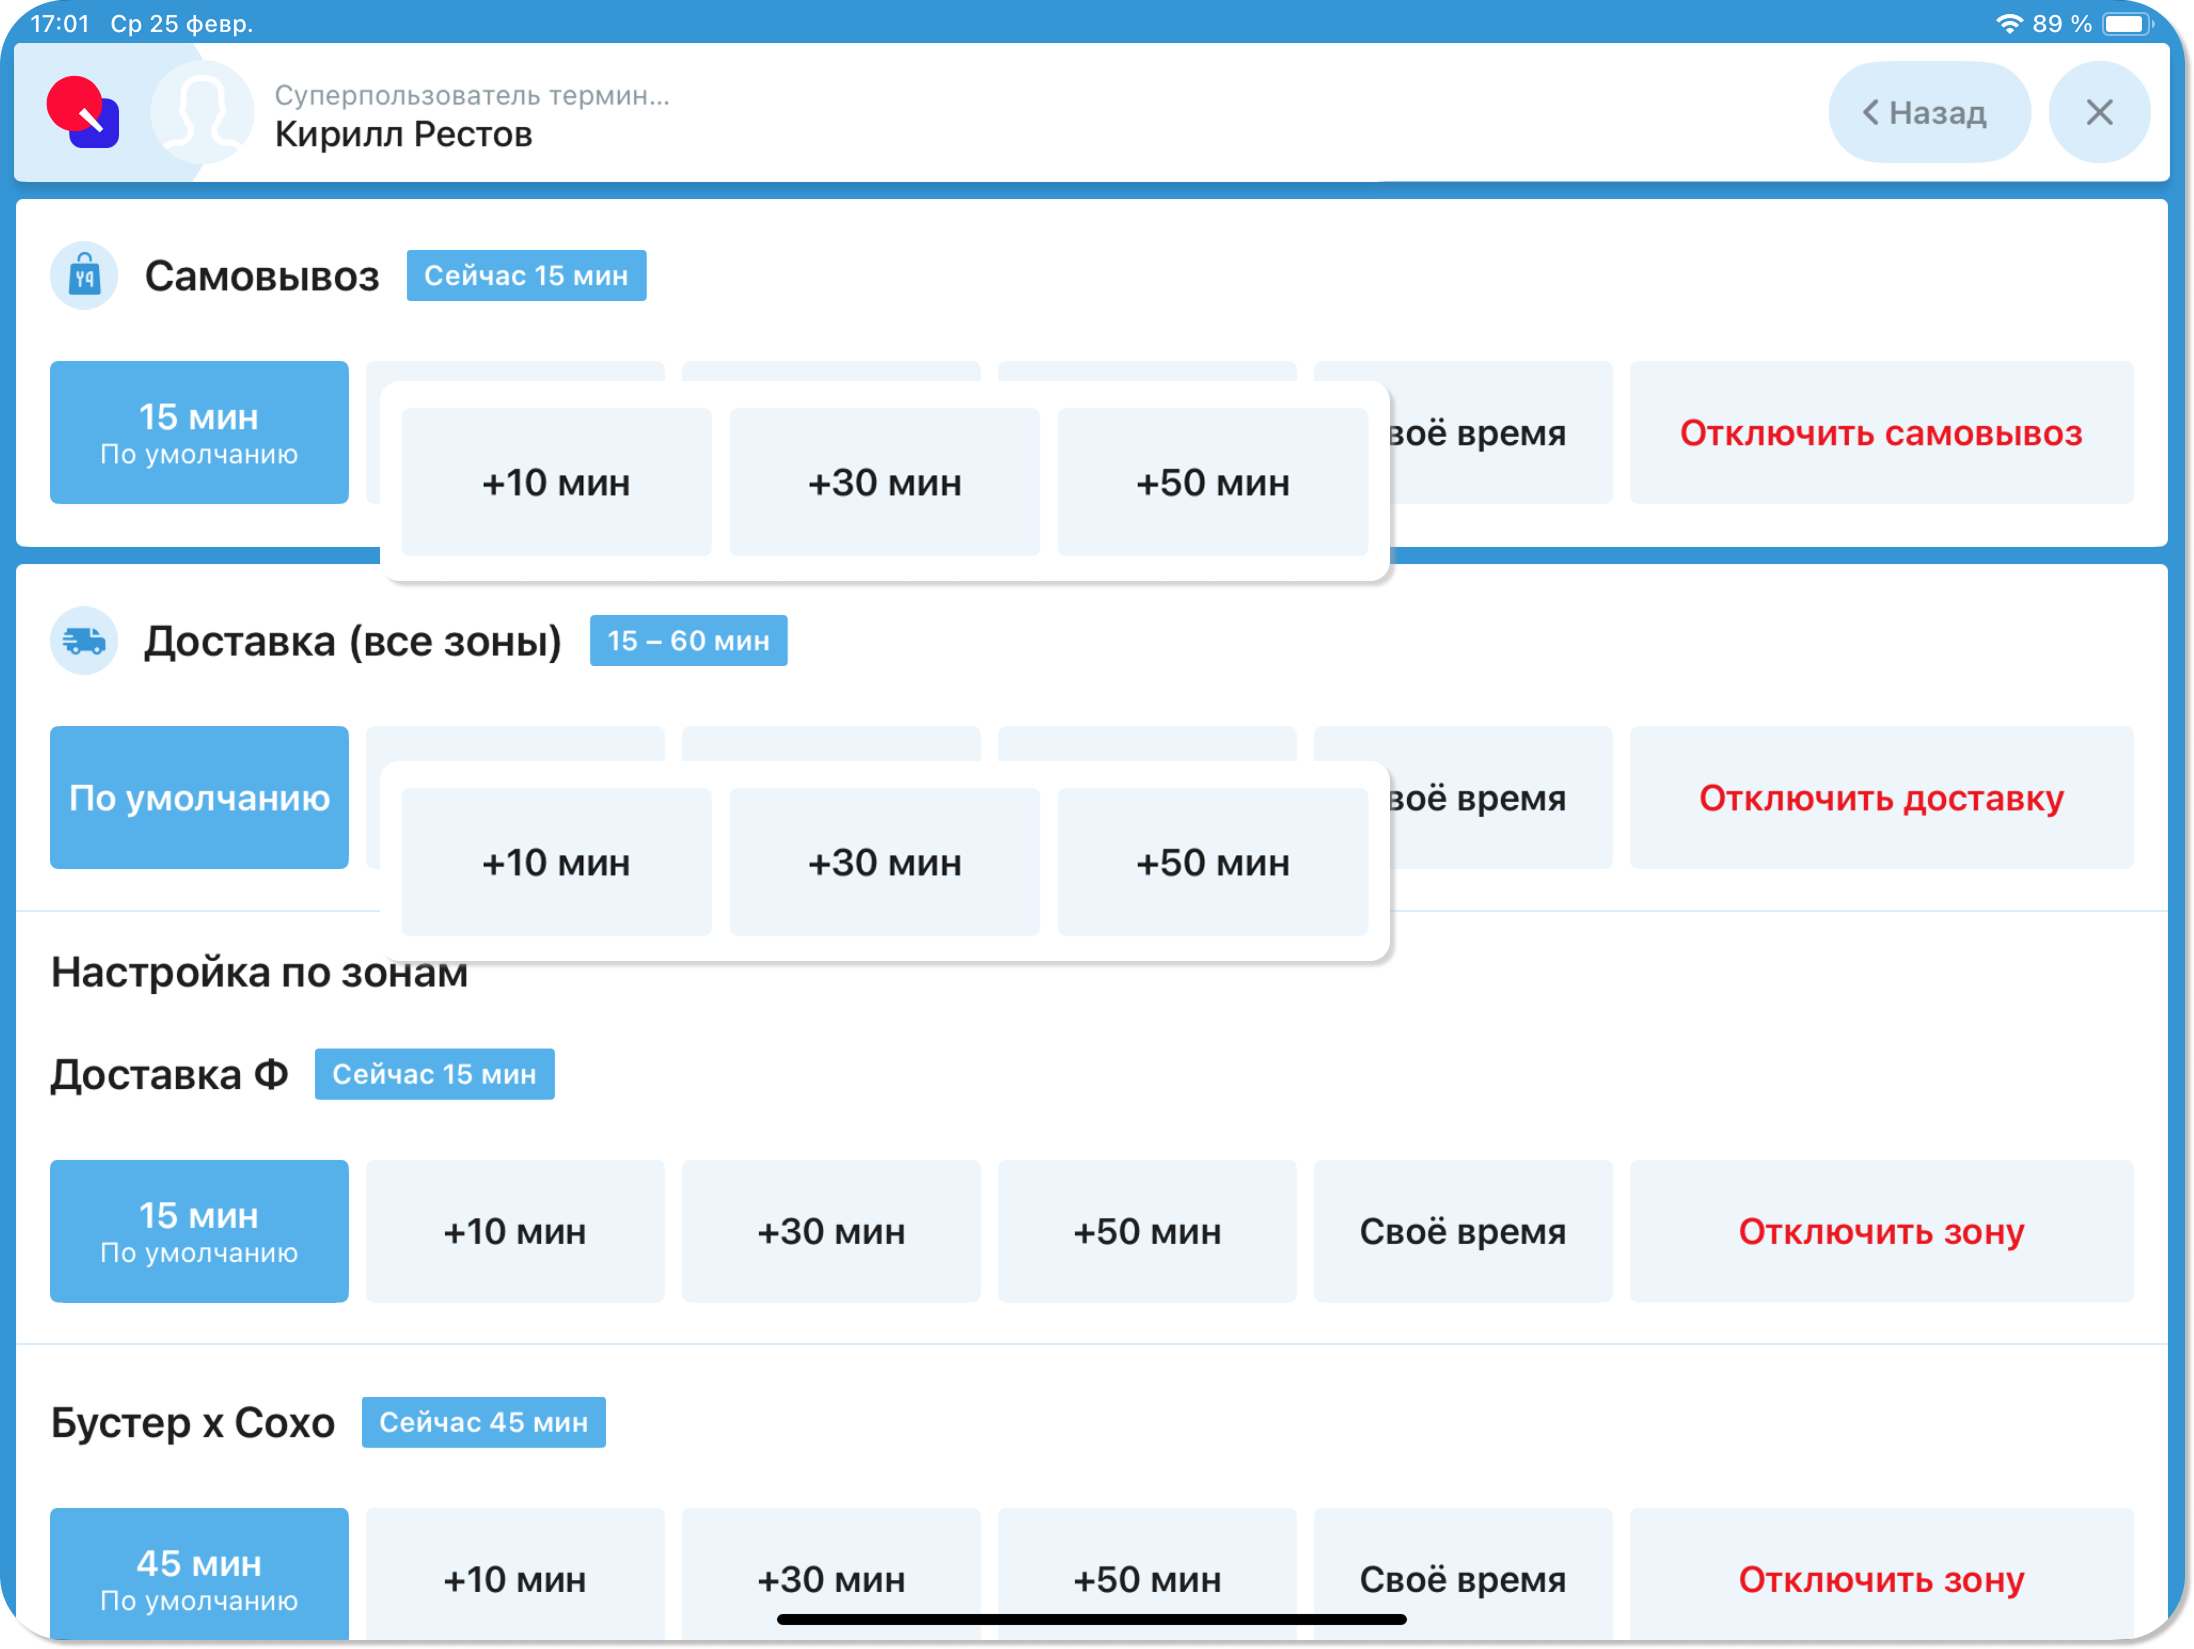Open Своё время for Доставка Ф
This screenshot has width=2194, height=1649.
[1462, 1230]
